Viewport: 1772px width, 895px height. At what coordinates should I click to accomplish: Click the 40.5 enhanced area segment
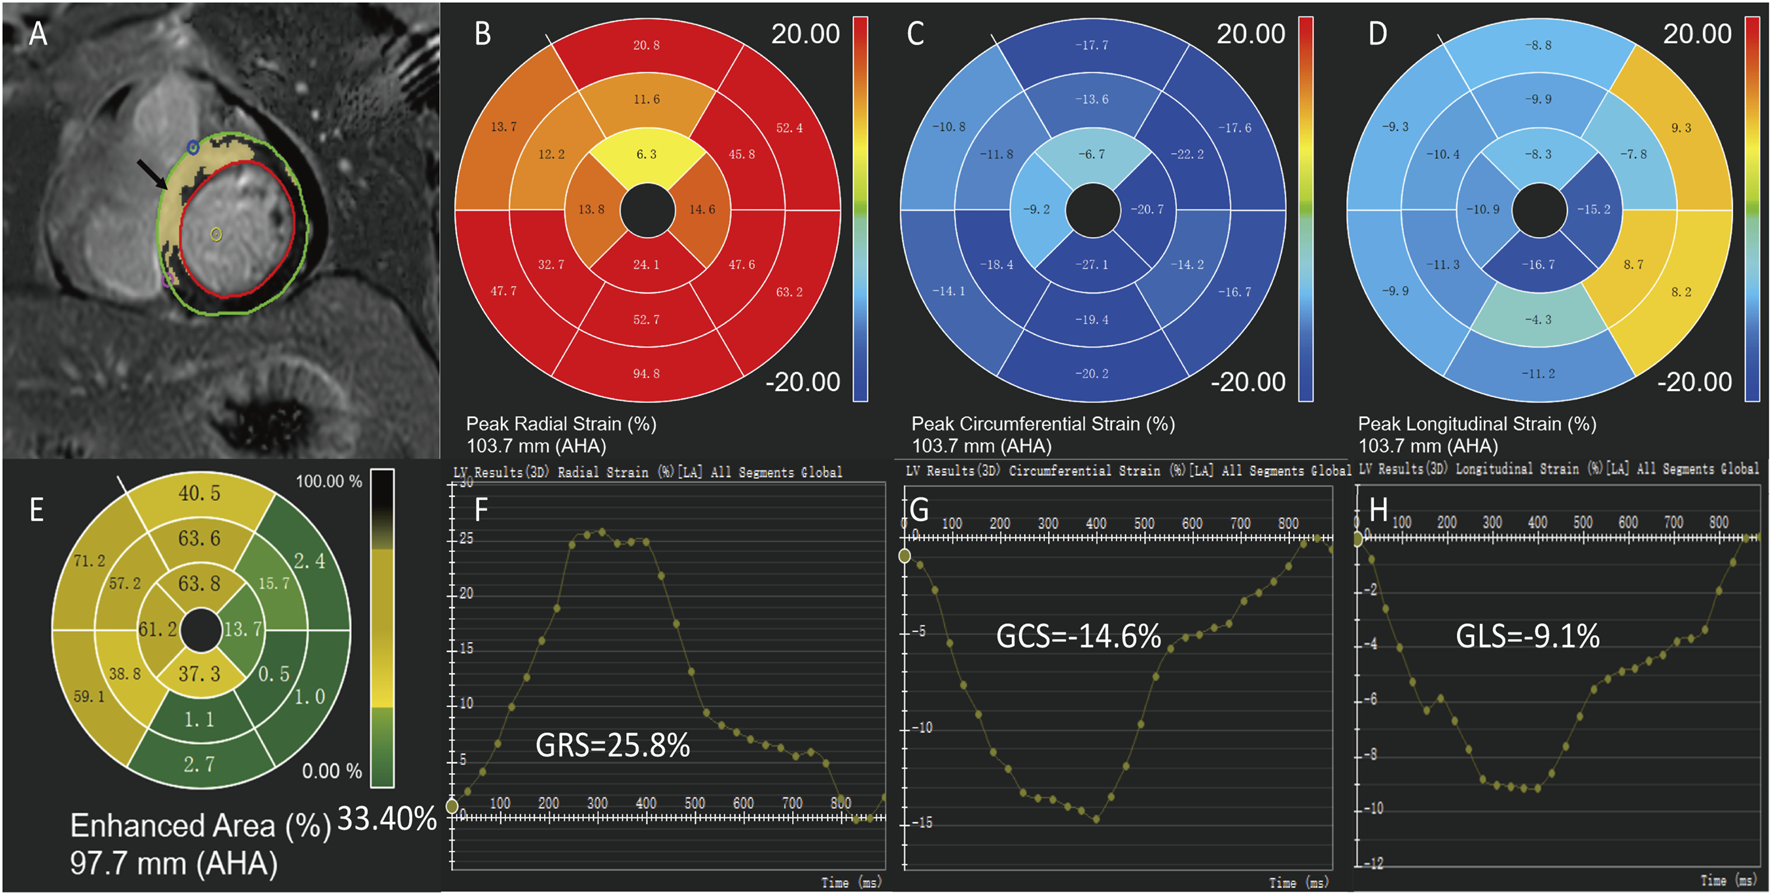[x=200, y=494]
